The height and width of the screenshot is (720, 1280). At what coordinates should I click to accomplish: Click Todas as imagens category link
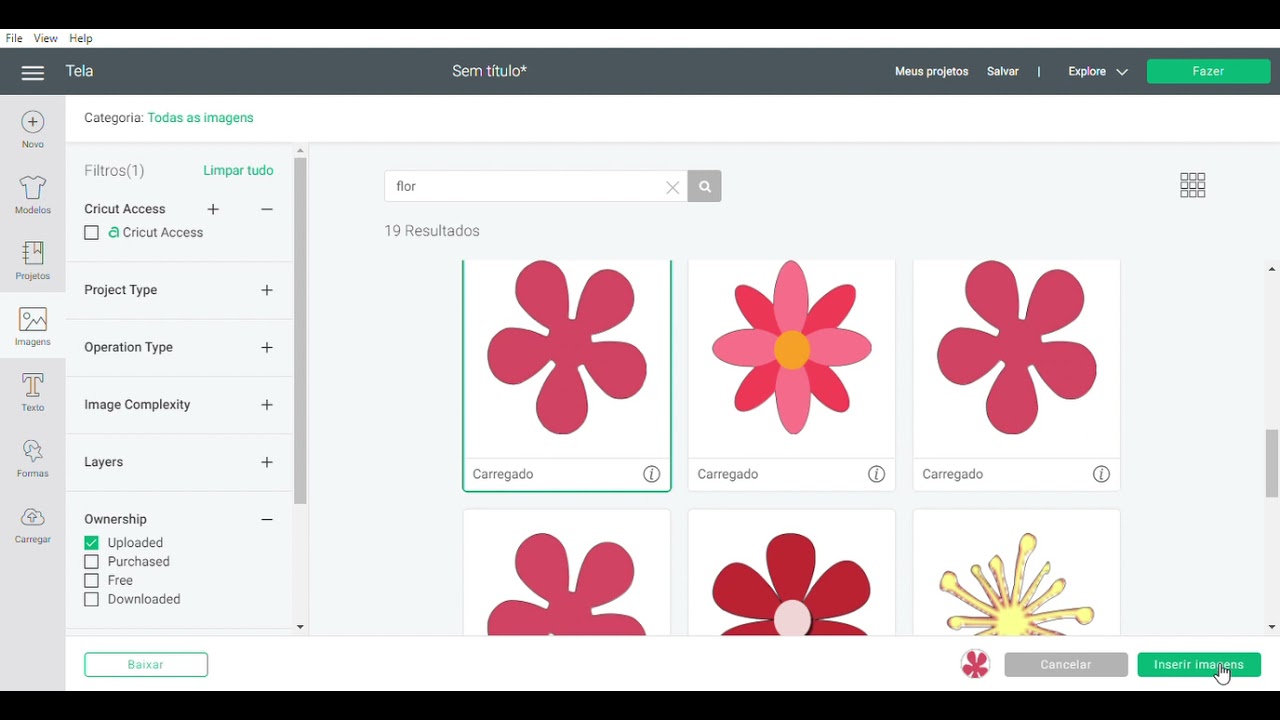point(200,118)
